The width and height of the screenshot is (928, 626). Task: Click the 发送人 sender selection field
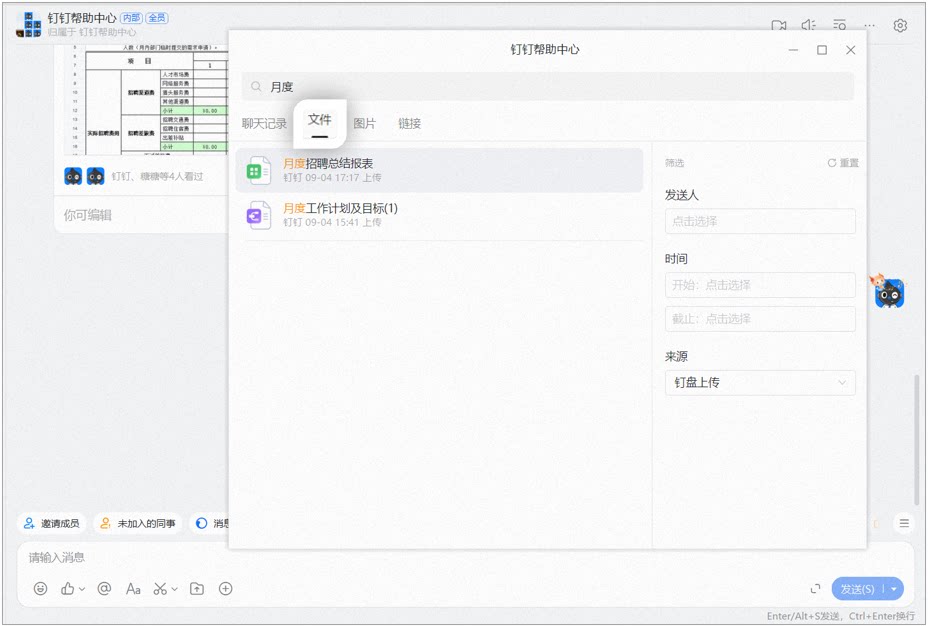pyautogui.click(x=760, y=221)
